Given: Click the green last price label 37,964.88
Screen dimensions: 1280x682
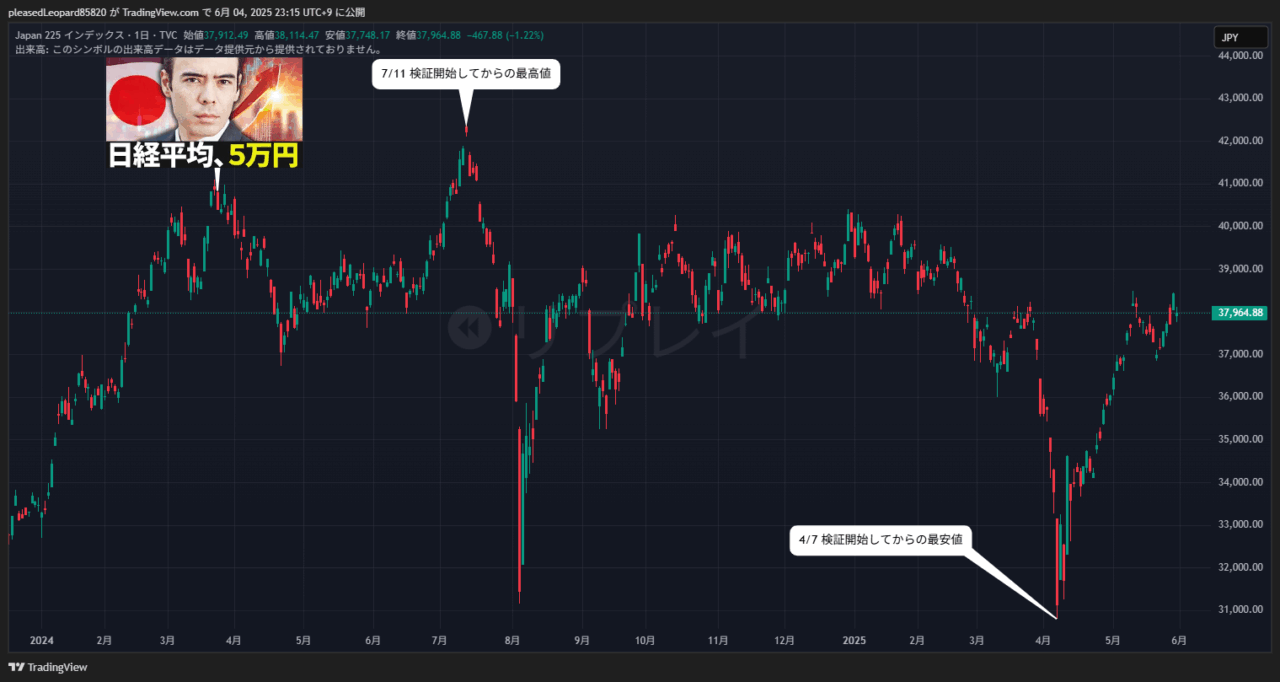Looking at the screenshot, I should 1239,312.
